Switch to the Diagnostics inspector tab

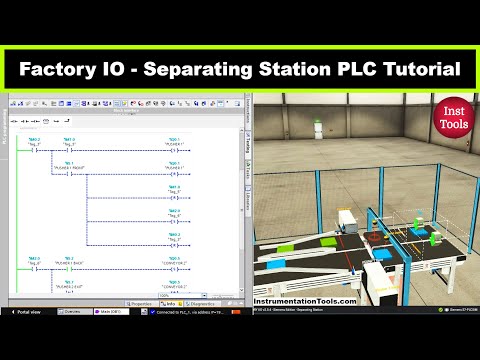(202, 304)
